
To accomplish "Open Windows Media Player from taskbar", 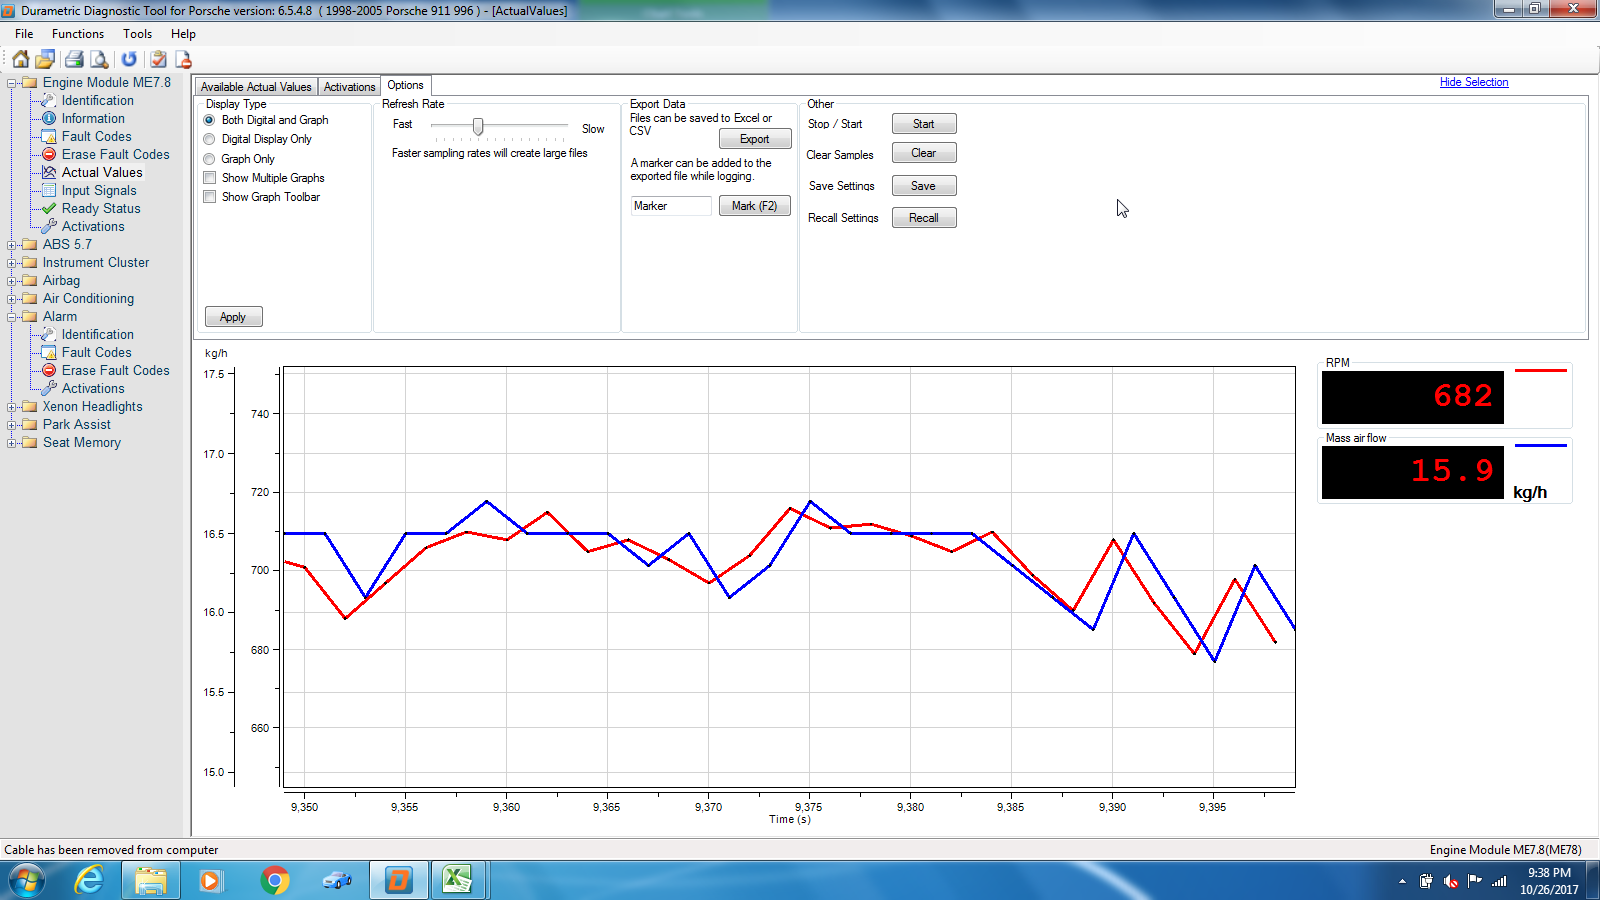I will coord(210,880).
